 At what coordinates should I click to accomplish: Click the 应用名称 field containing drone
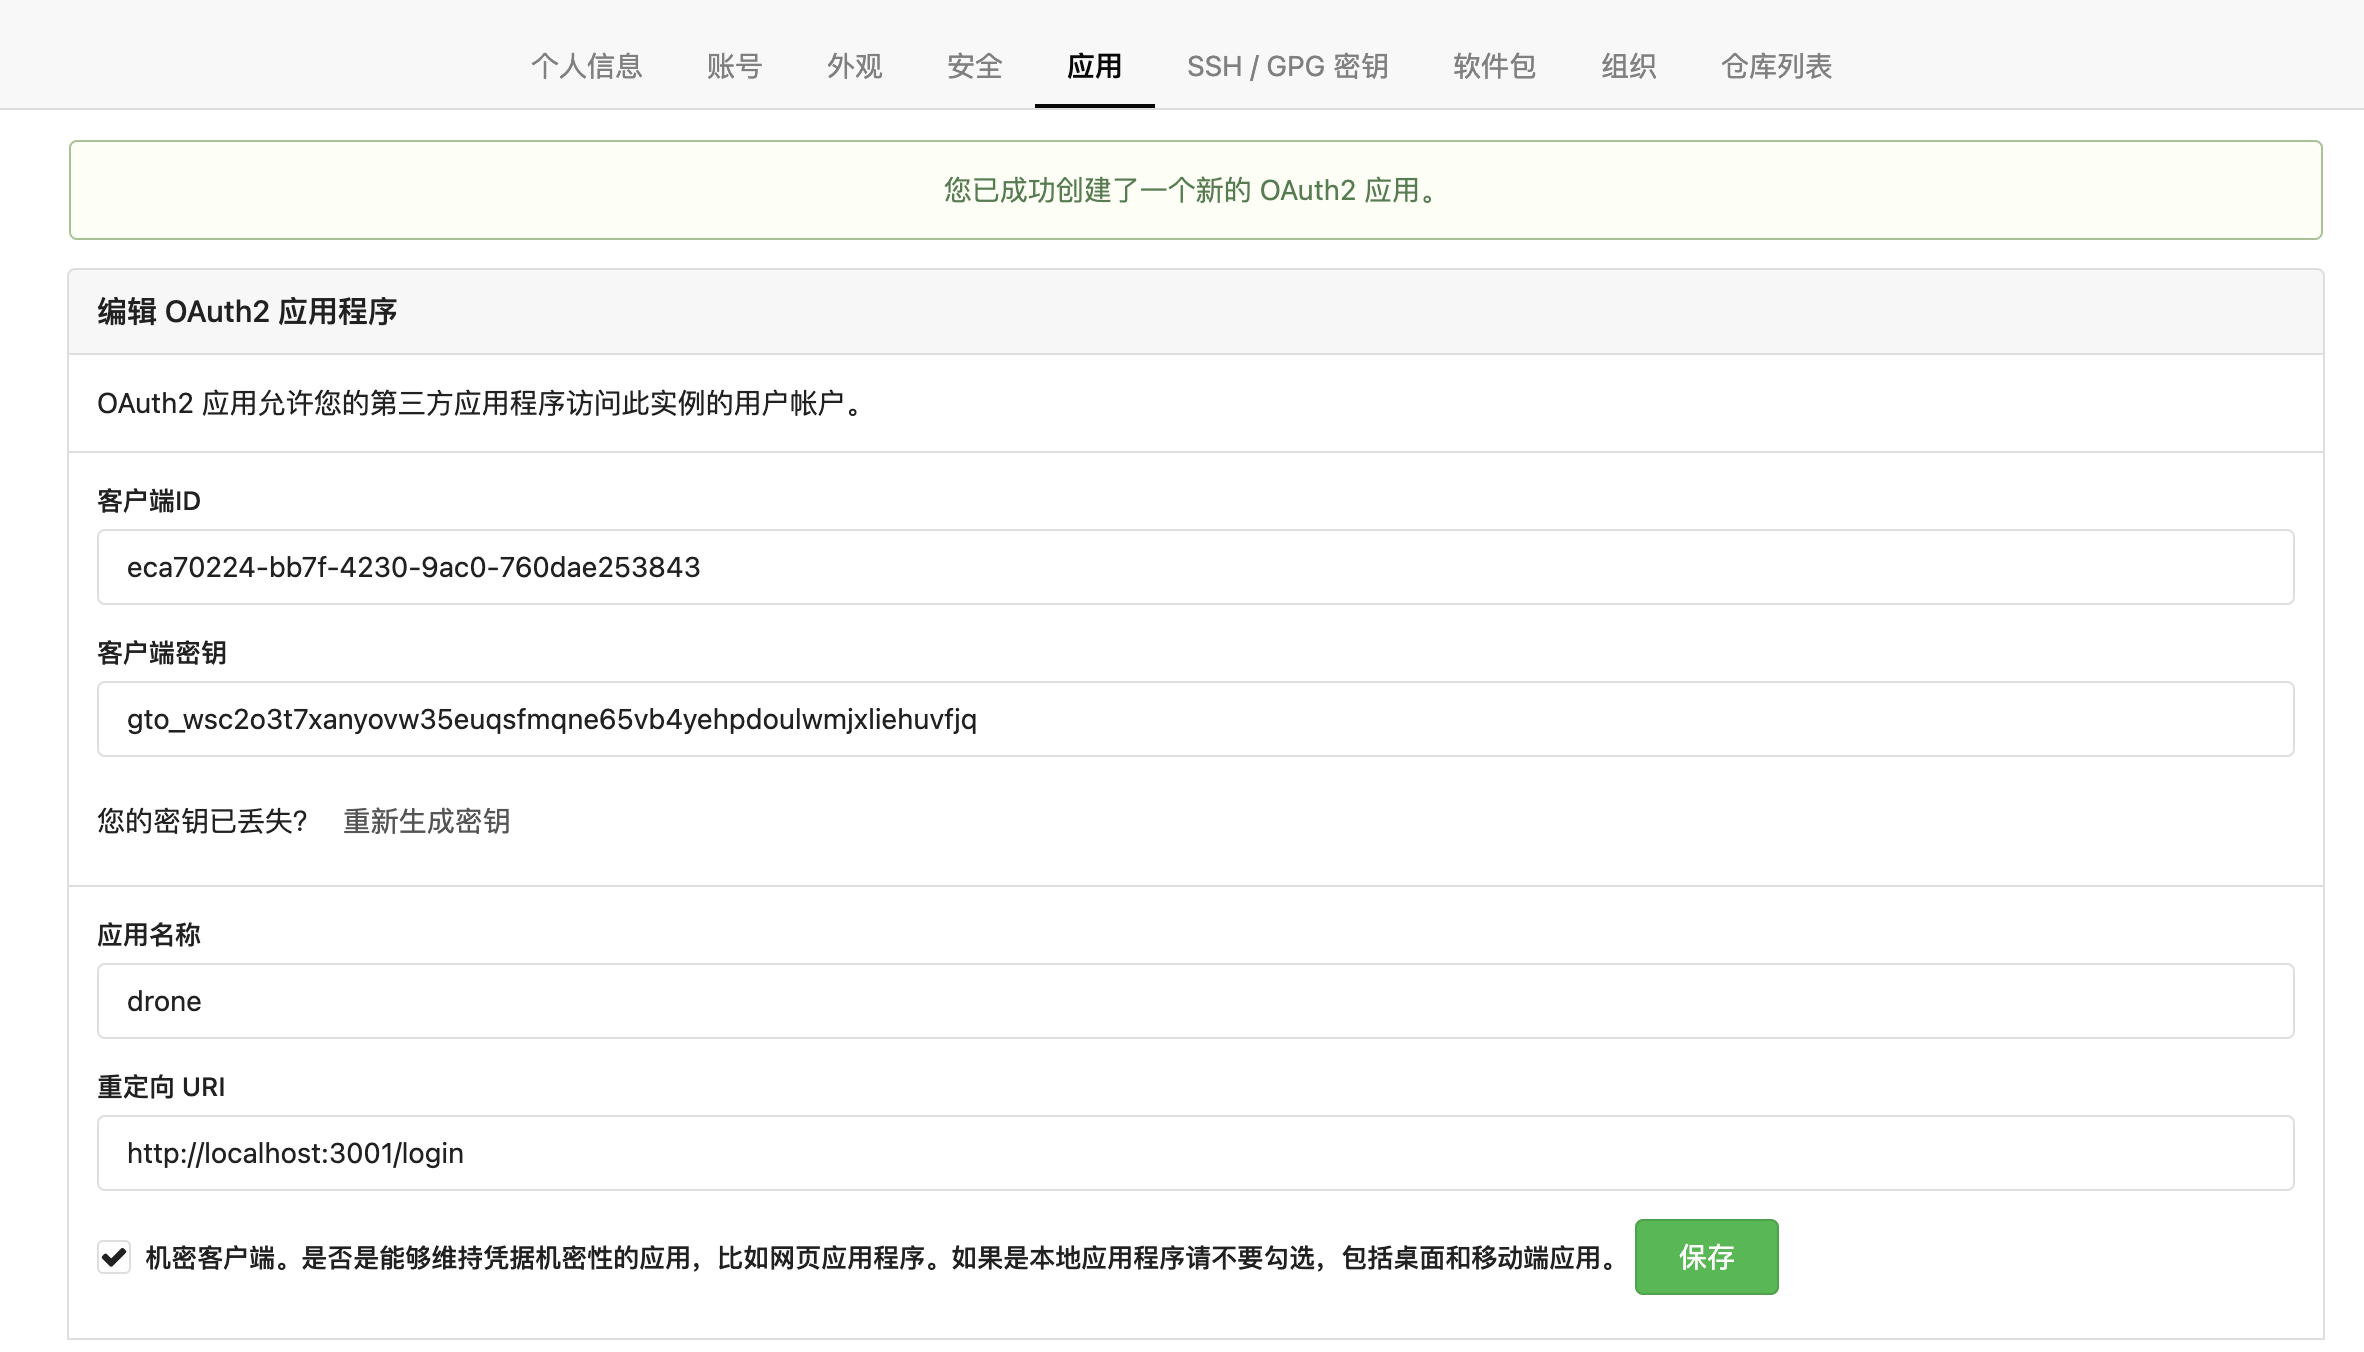pyautogui.click(x=1195, y=1001)
